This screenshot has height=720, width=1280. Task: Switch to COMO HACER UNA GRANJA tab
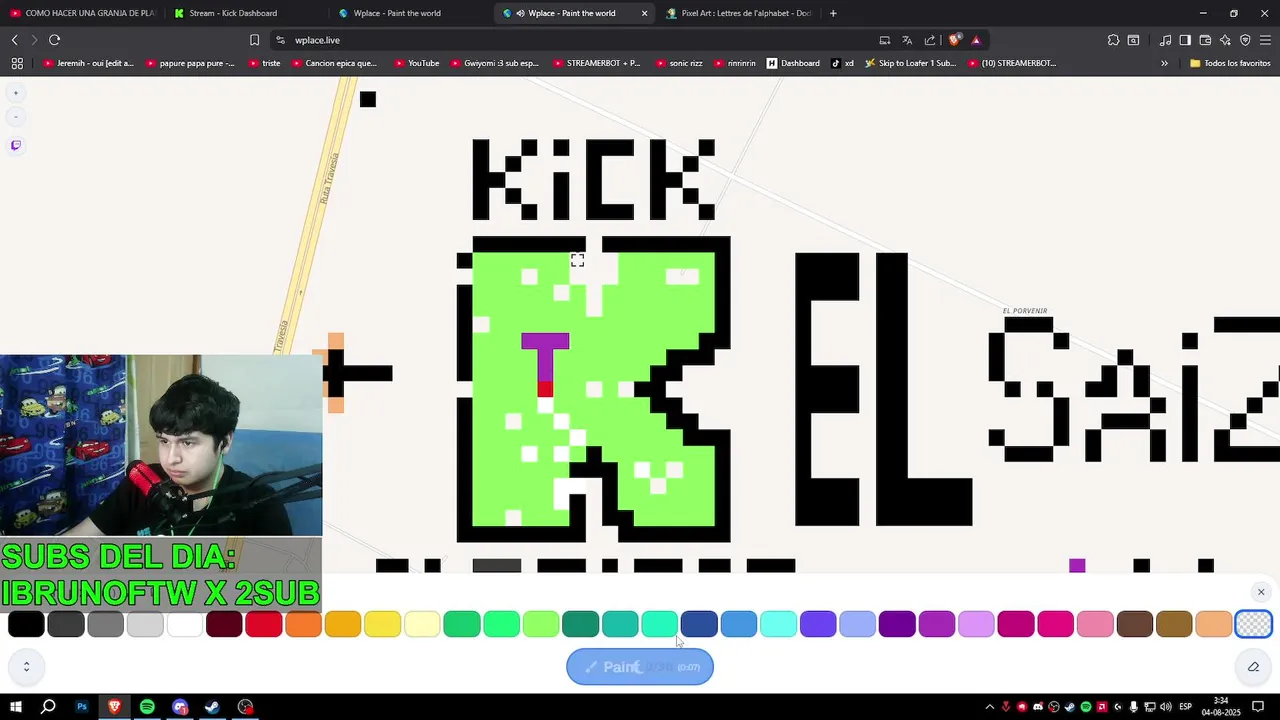point(82,13)
